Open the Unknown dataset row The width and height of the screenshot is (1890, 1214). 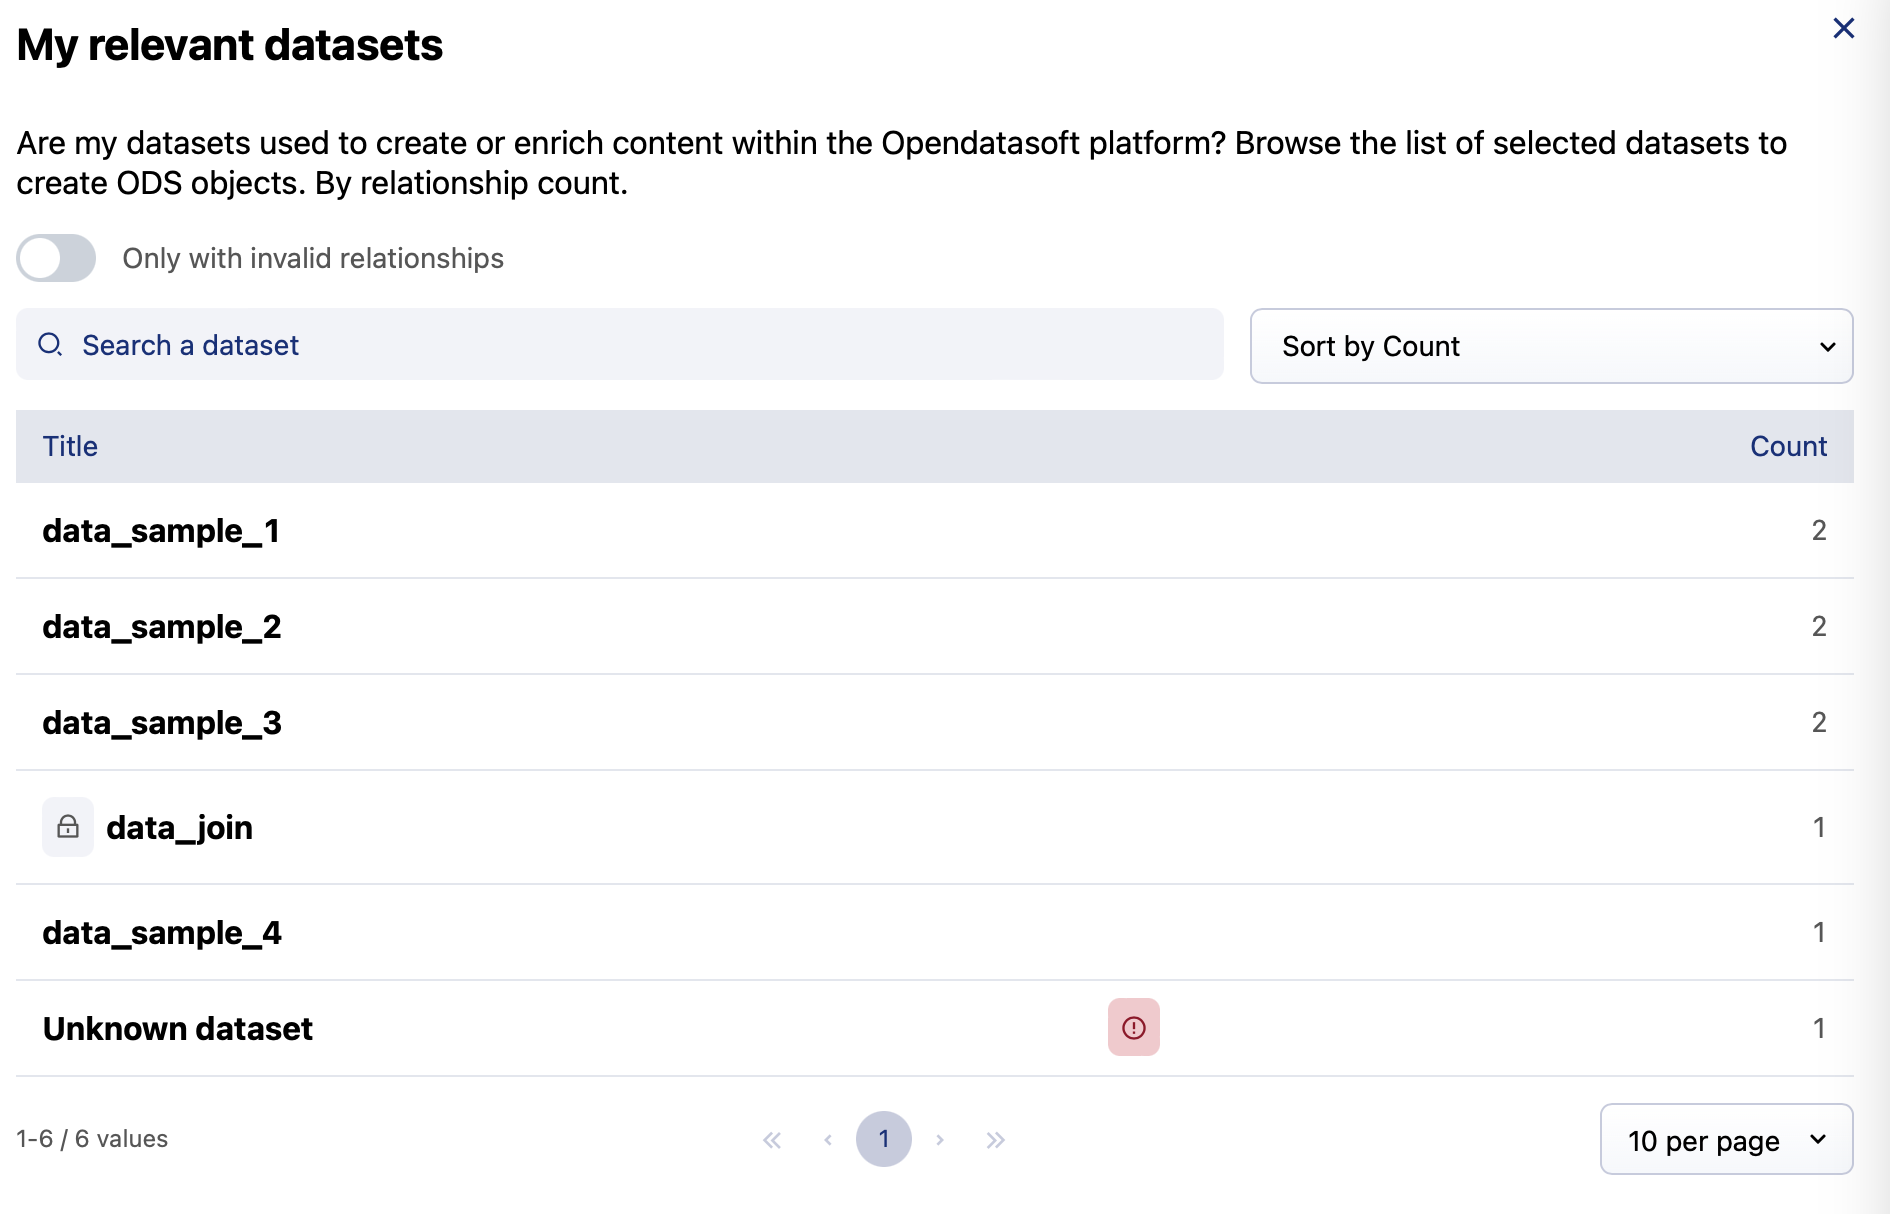[178, 1029]
